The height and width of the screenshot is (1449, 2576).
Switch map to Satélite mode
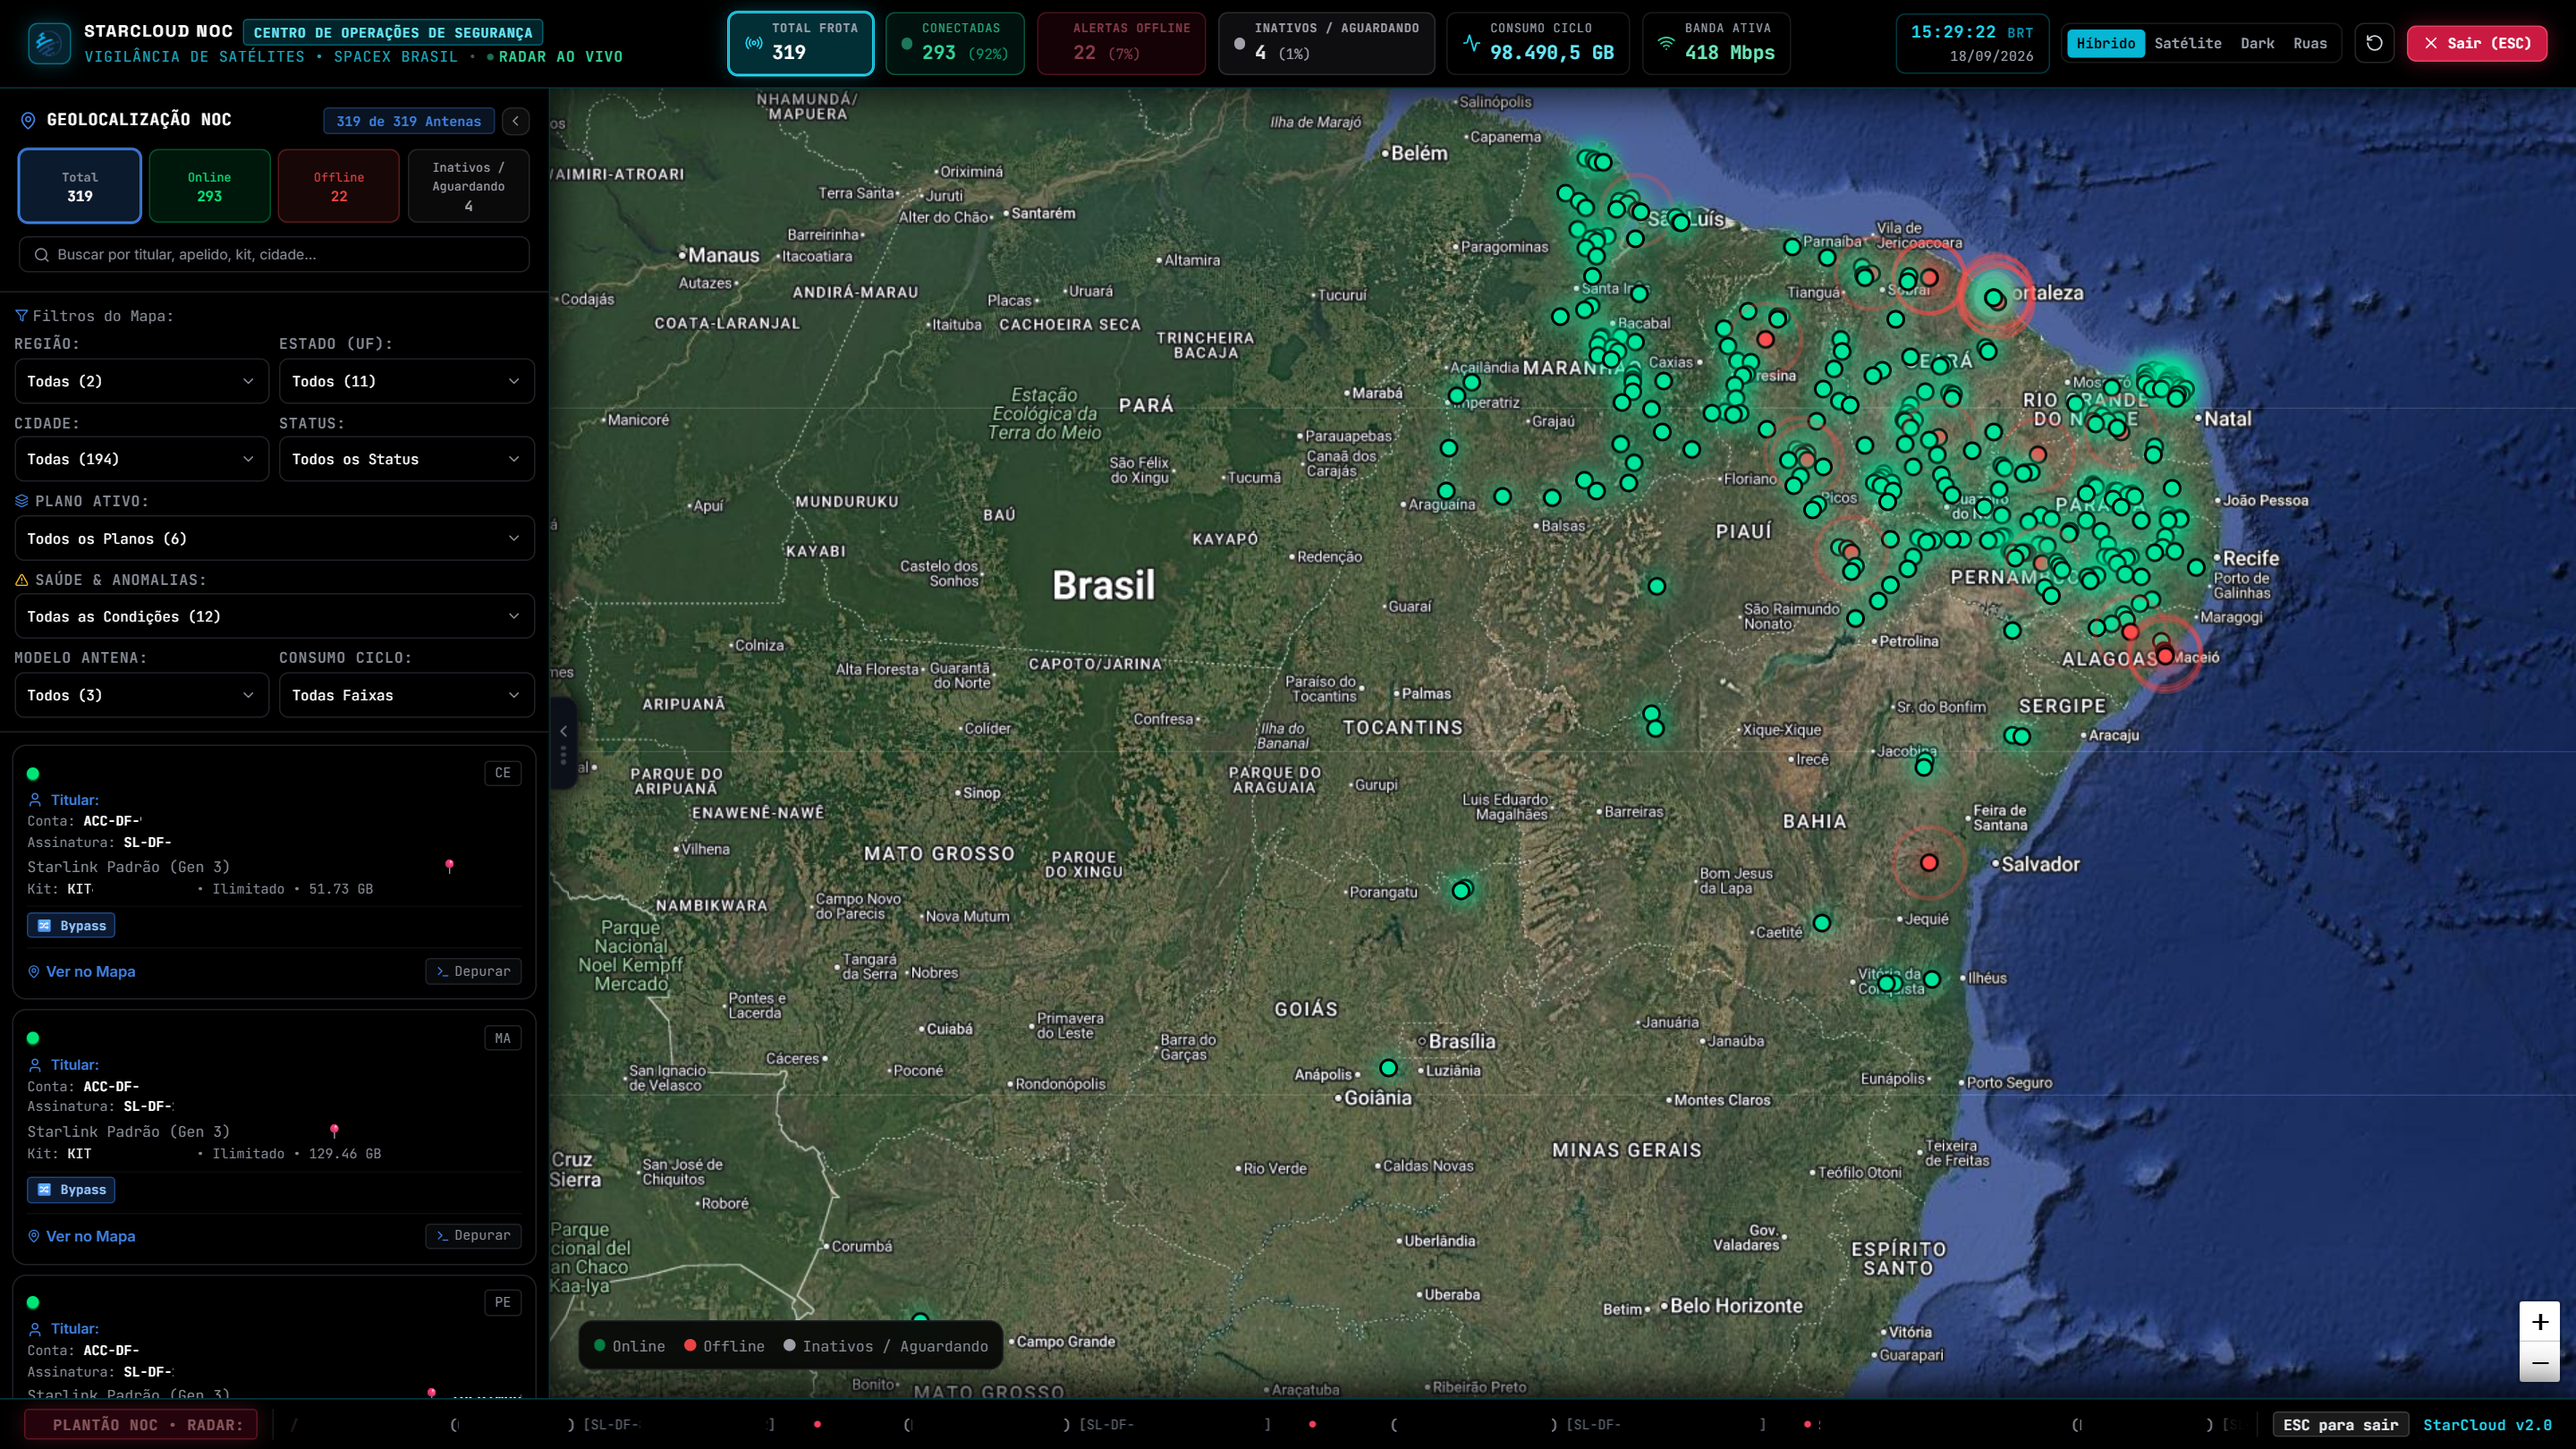2187,43
